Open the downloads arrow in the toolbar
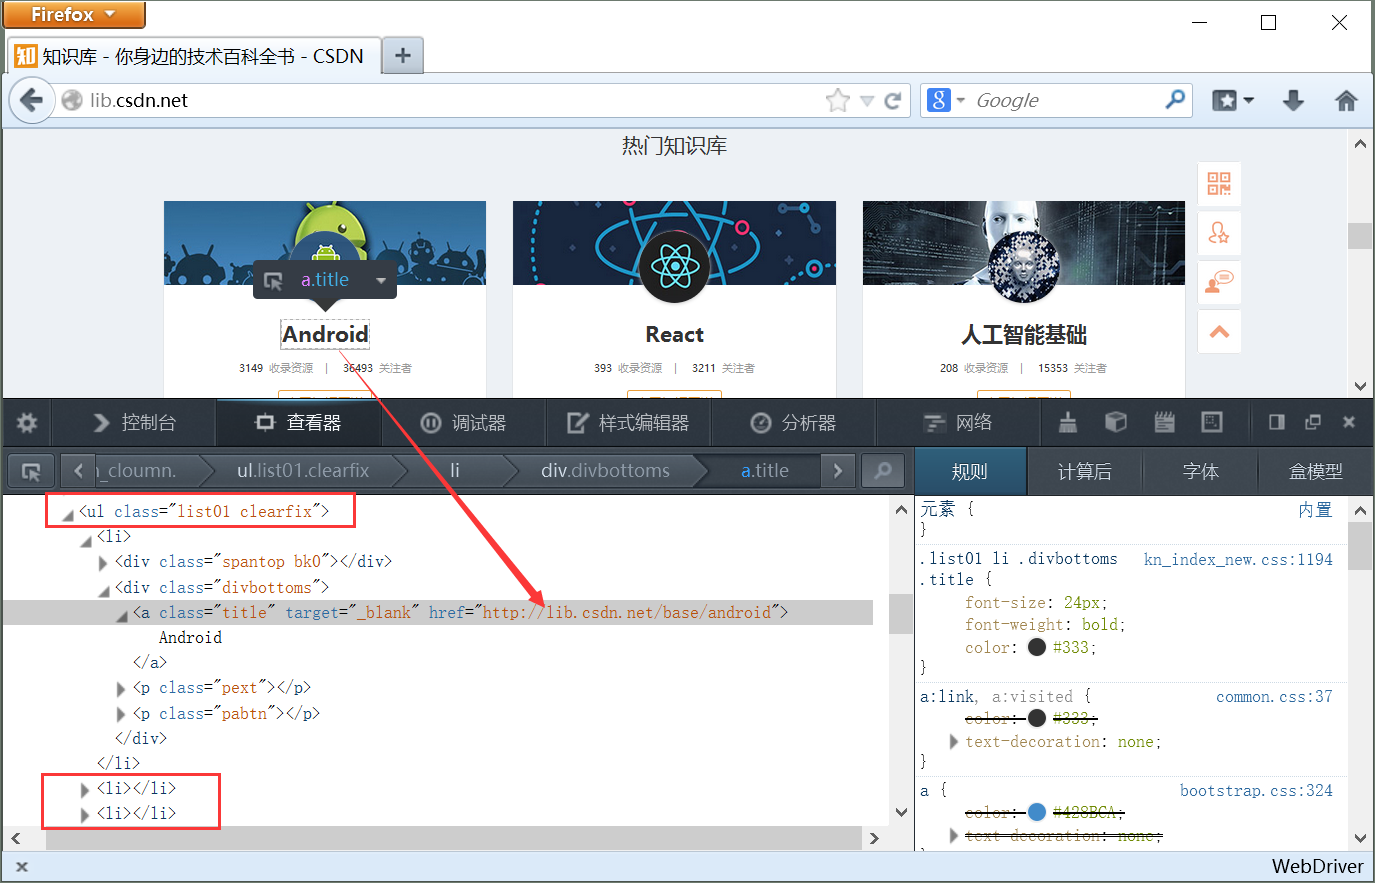 [1293, 100]
